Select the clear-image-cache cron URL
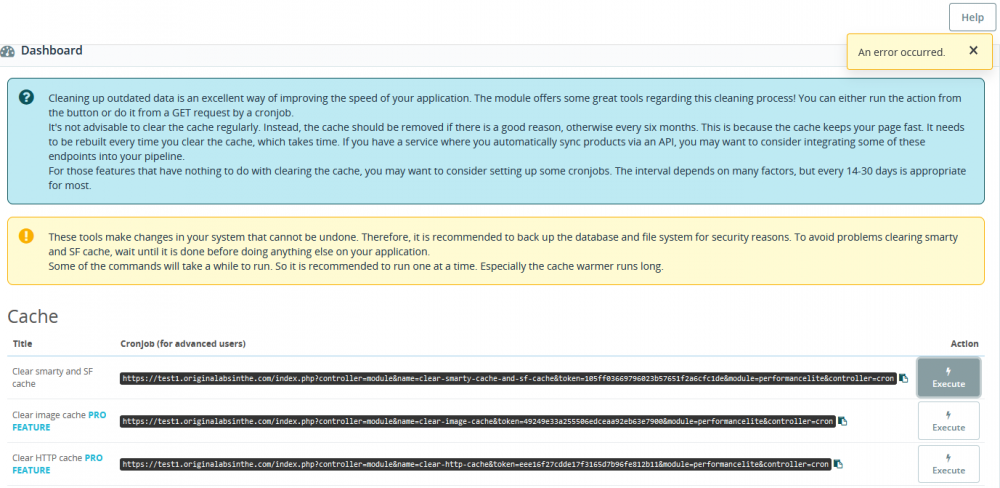1000x488 pixels. click(x=478, y=421)
